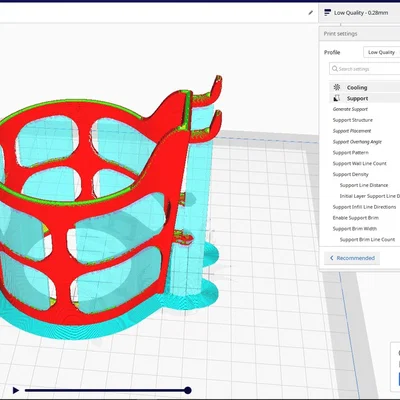Viewport: 400px width, 400px height.
Task: Select the Enable Support Brim setting
Action: click(356, 218)
